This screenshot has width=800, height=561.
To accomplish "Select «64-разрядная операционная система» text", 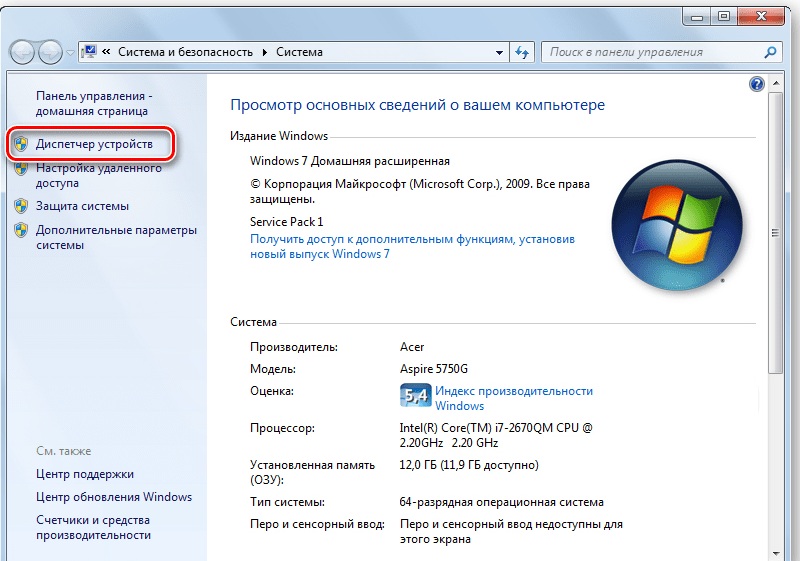I will [502, 502].
